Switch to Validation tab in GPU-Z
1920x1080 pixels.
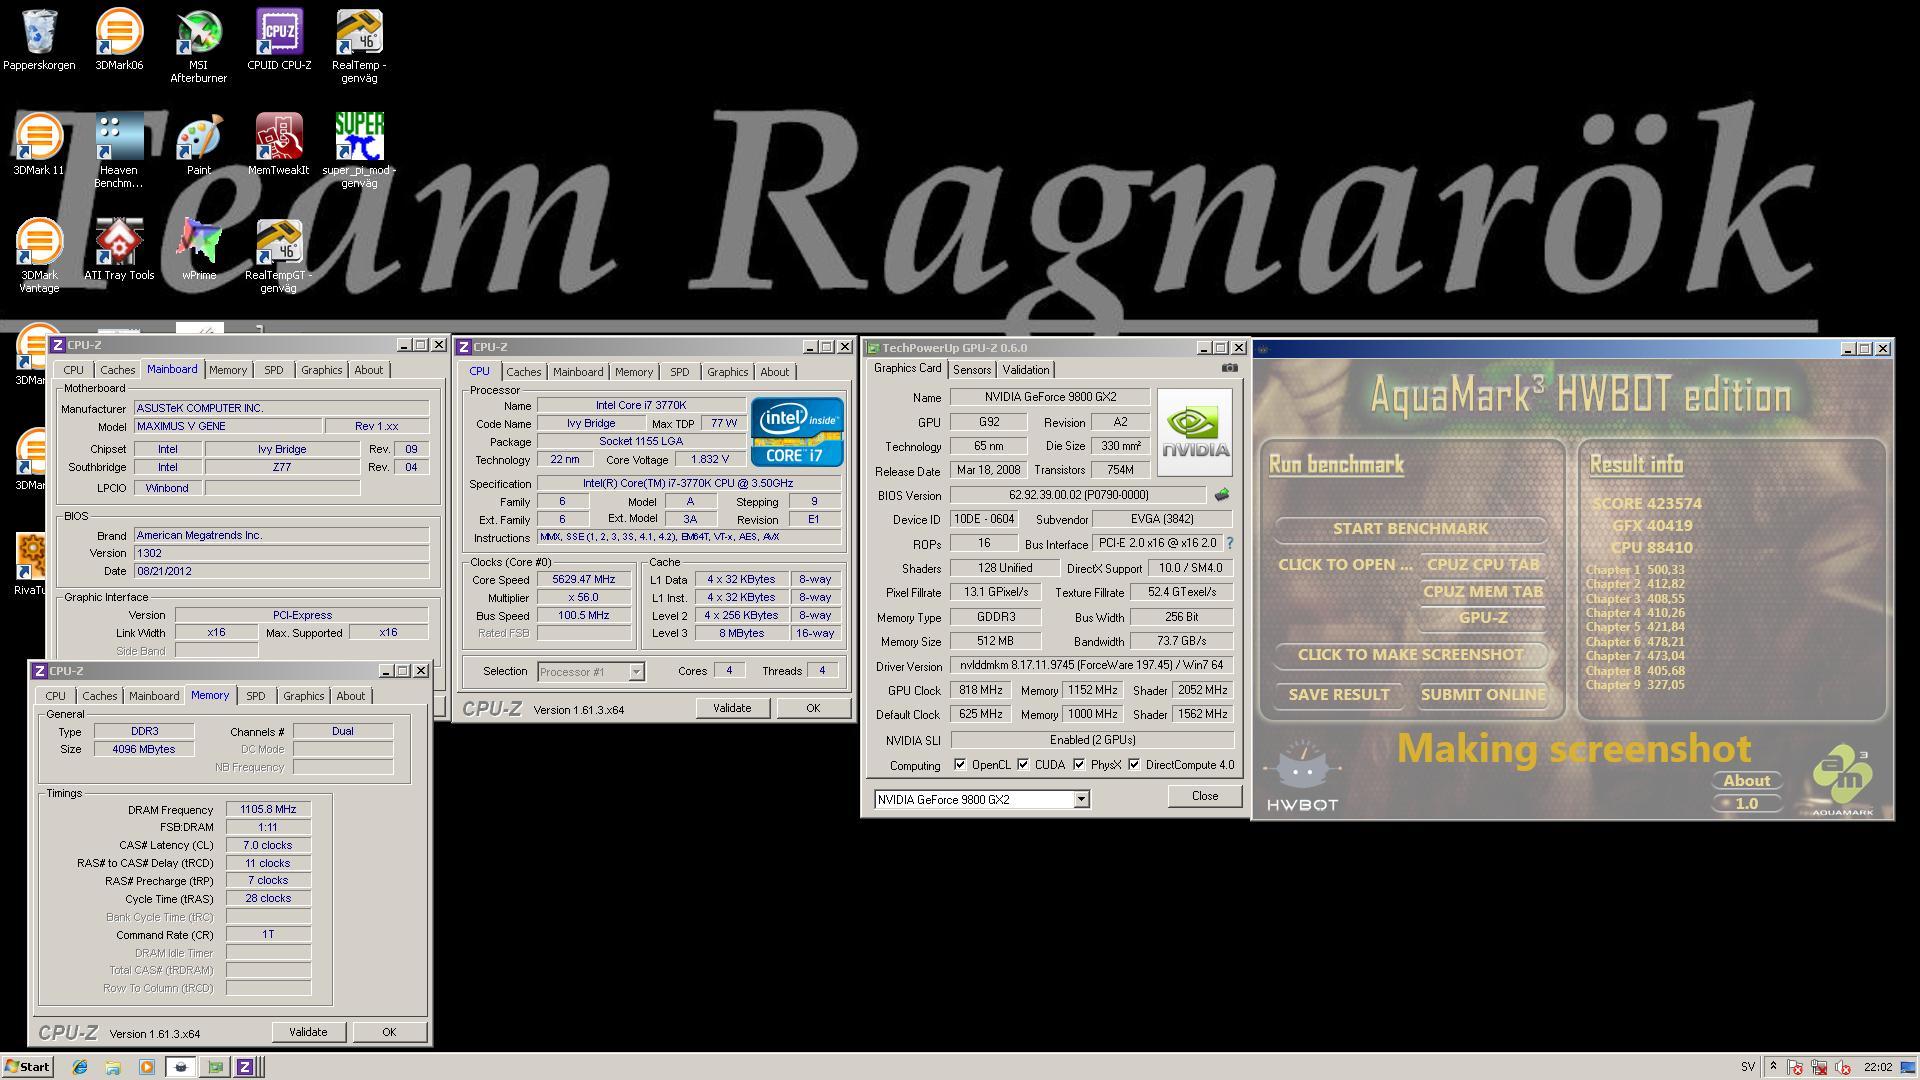pos(1025,370)
